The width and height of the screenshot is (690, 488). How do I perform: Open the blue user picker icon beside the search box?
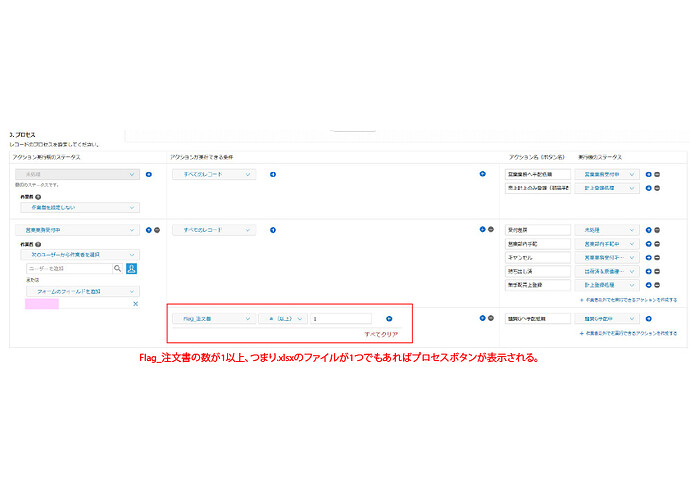[131, 268]
